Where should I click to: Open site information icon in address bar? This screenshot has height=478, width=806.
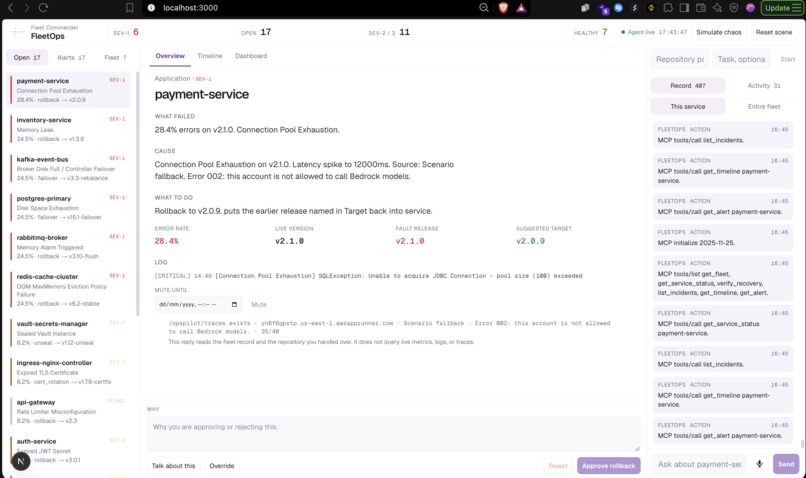pos(151,8)
